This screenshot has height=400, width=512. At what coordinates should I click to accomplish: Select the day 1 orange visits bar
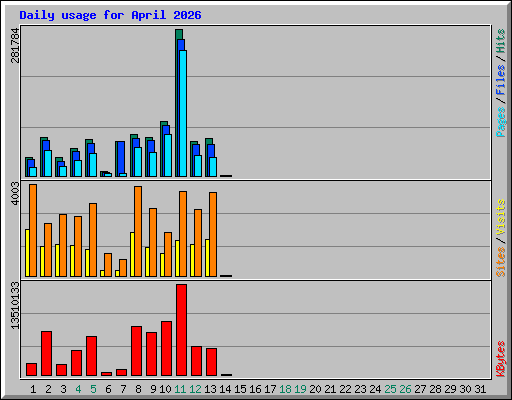coord(33,230)
